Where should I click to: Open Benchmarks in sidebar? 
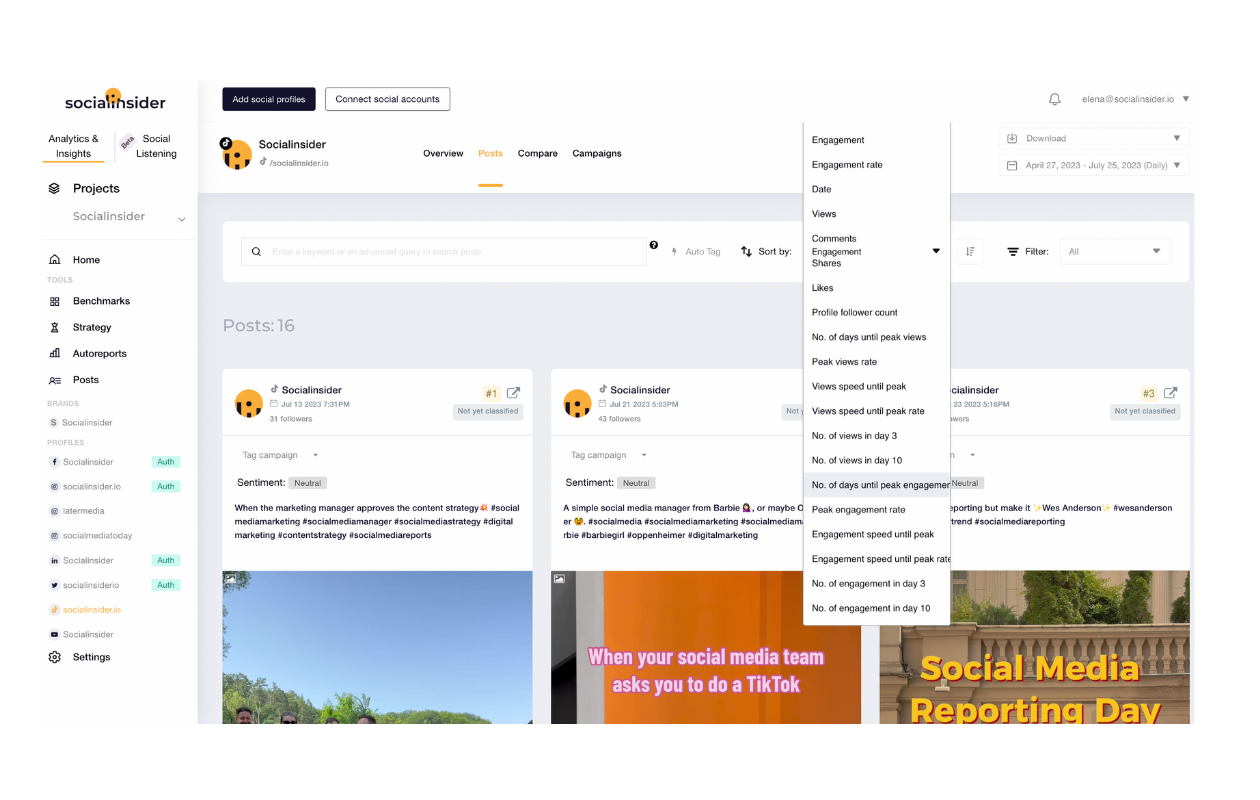pyautogui.click(x=101, y=301)
